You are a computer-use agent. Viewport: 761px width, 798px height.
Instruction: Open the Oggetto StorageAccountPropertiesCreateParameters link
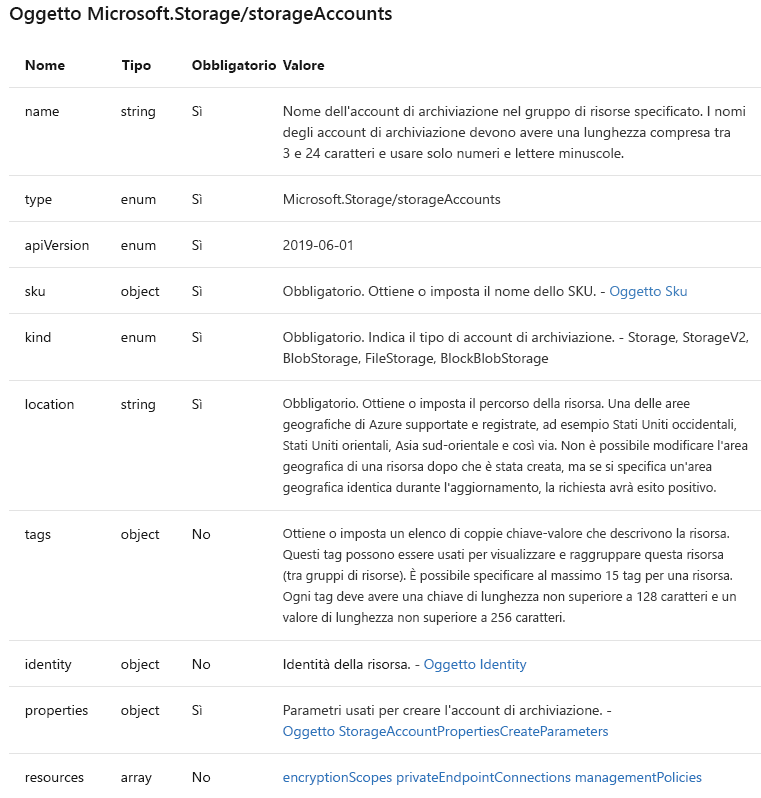point(445,731)
